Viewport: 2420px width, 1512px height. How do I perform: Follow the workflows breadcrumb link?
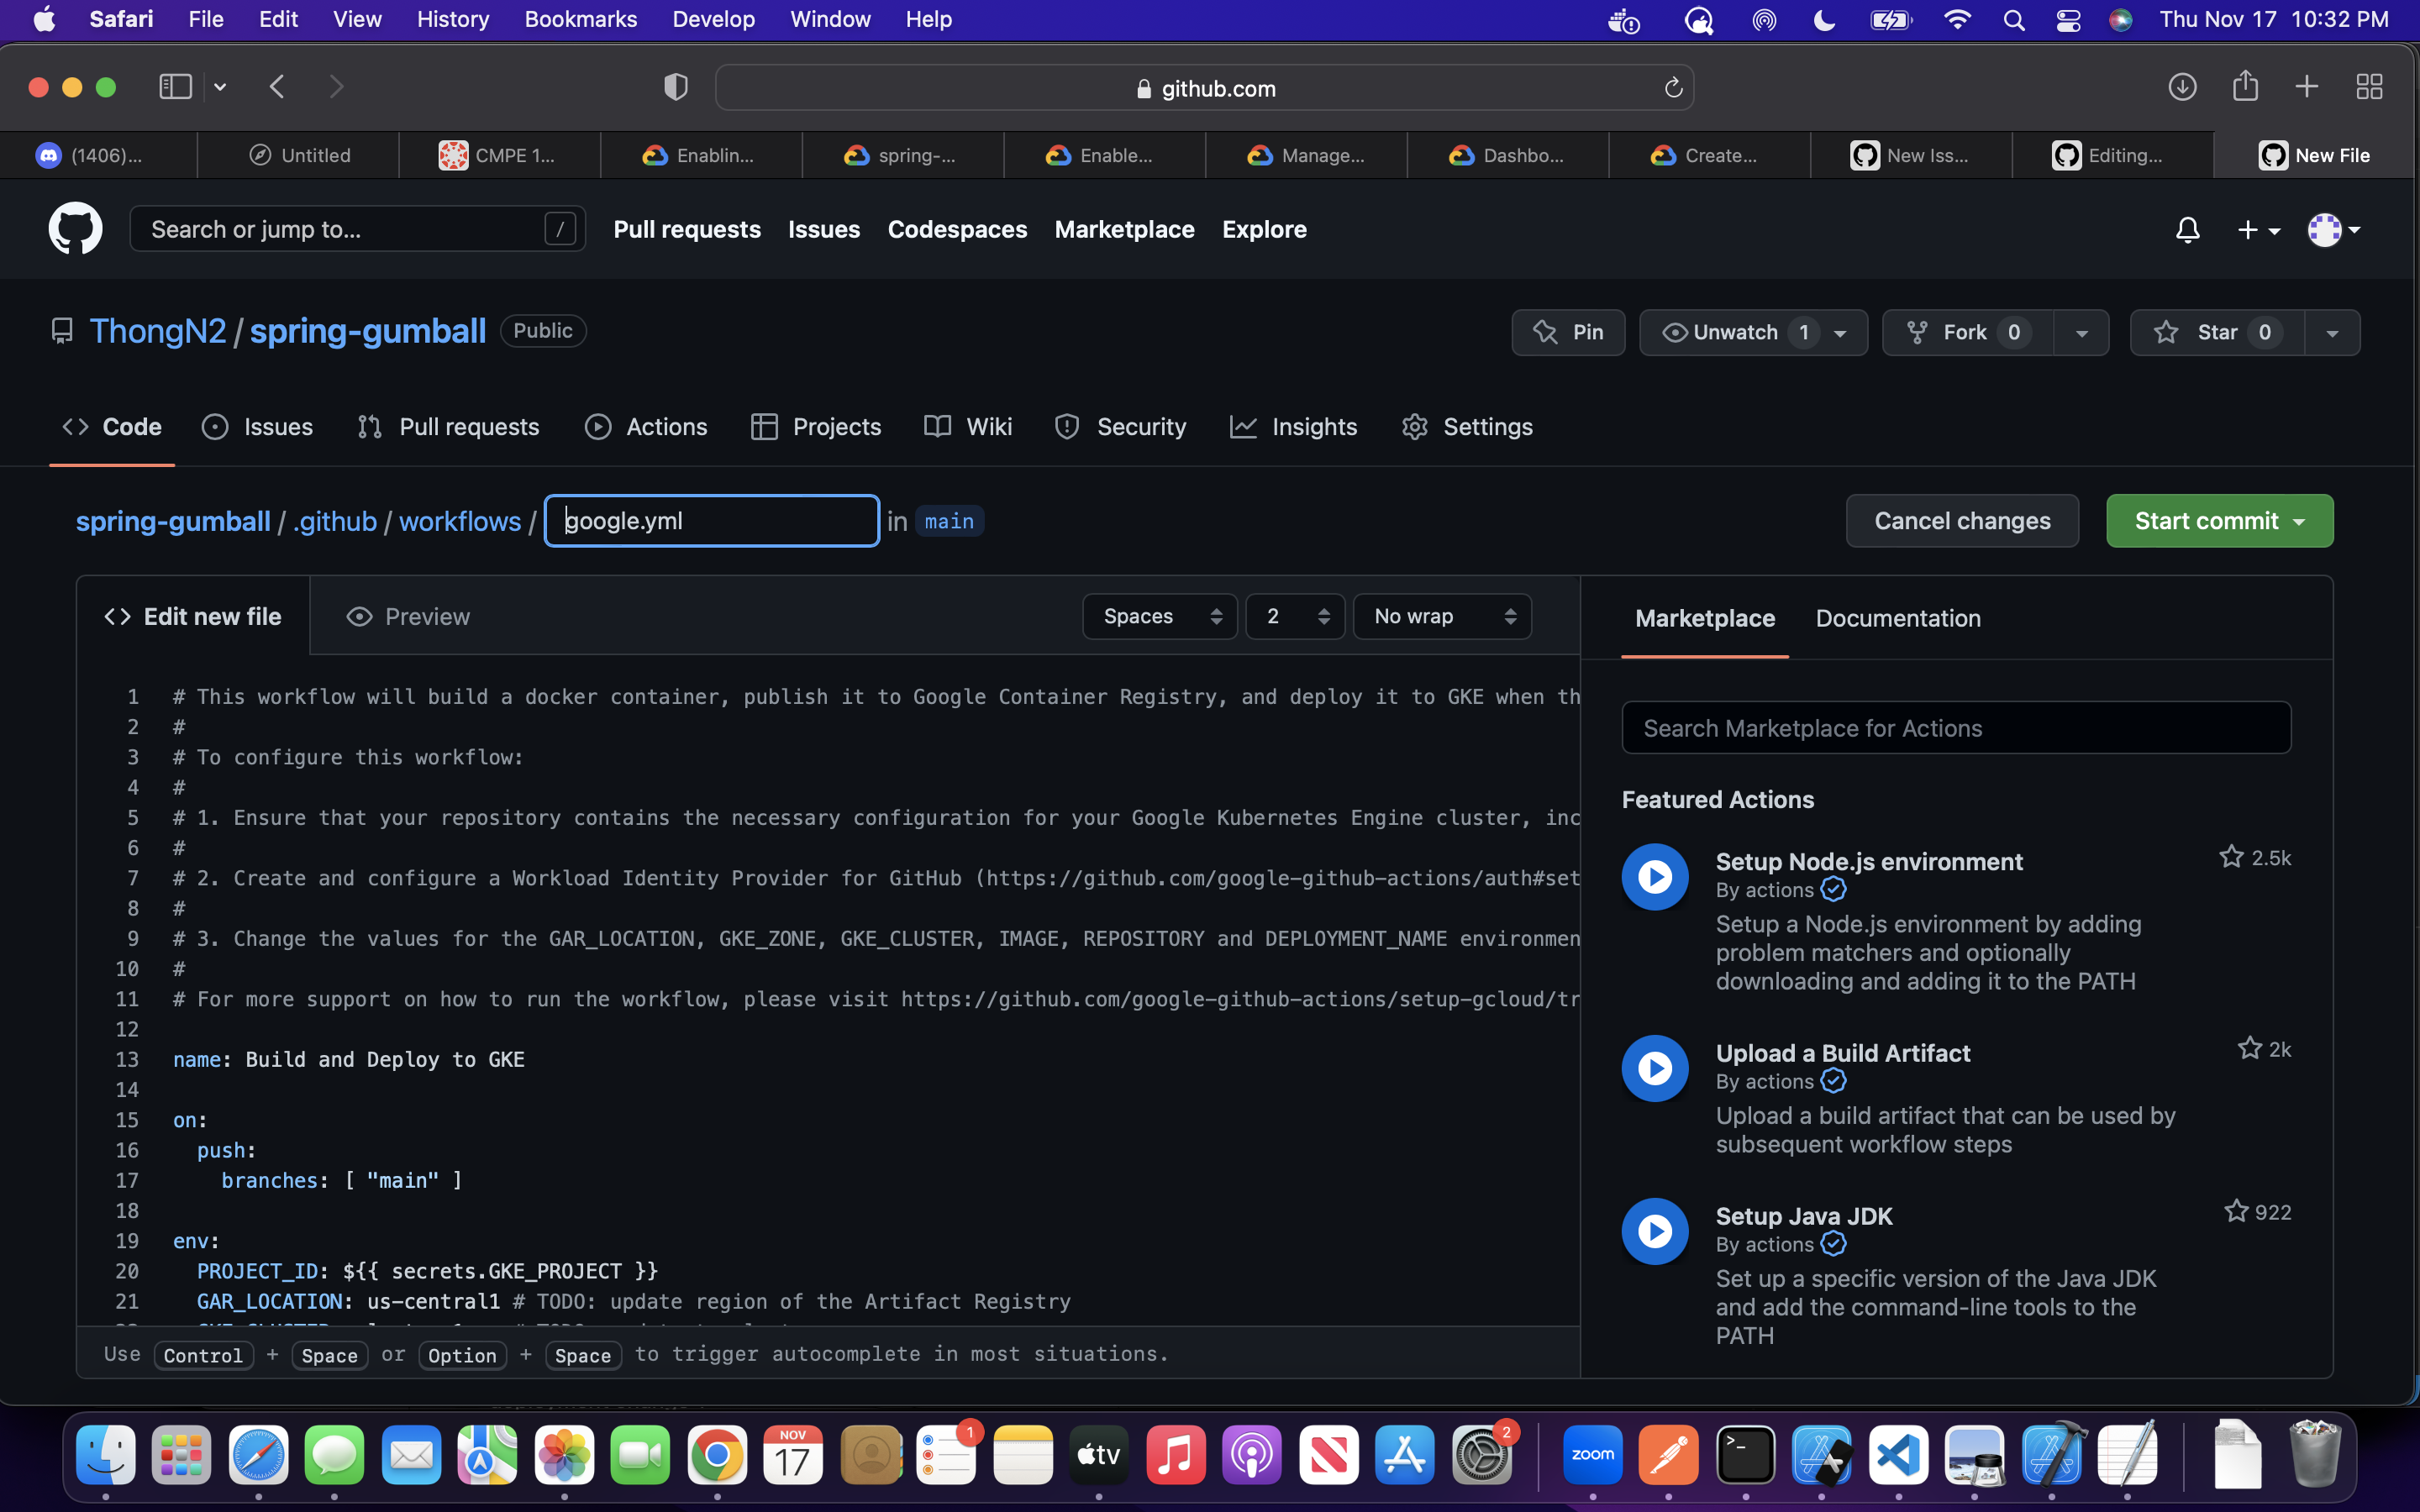(460, 521)
